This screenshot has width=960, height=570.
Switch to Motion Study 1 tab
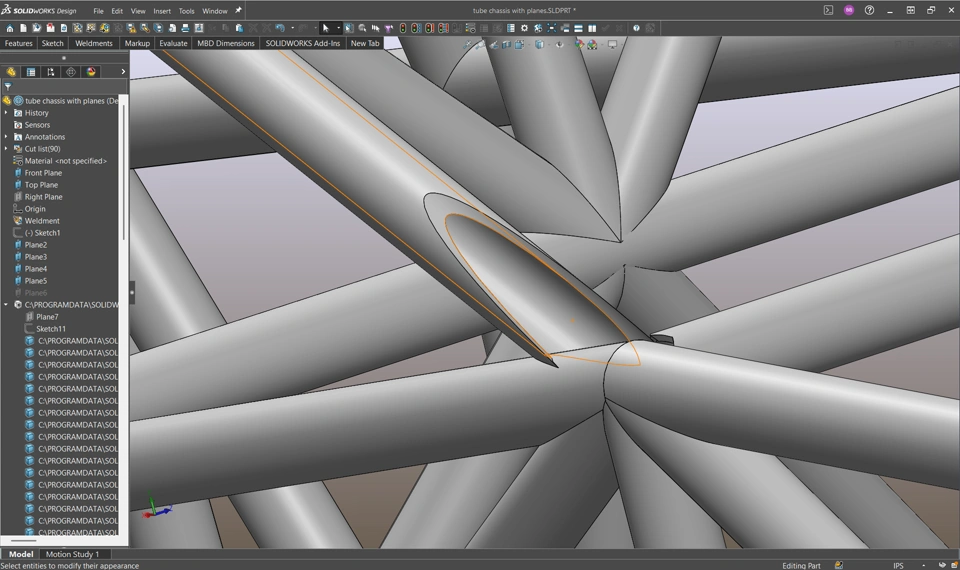click(x=72, y=554)
